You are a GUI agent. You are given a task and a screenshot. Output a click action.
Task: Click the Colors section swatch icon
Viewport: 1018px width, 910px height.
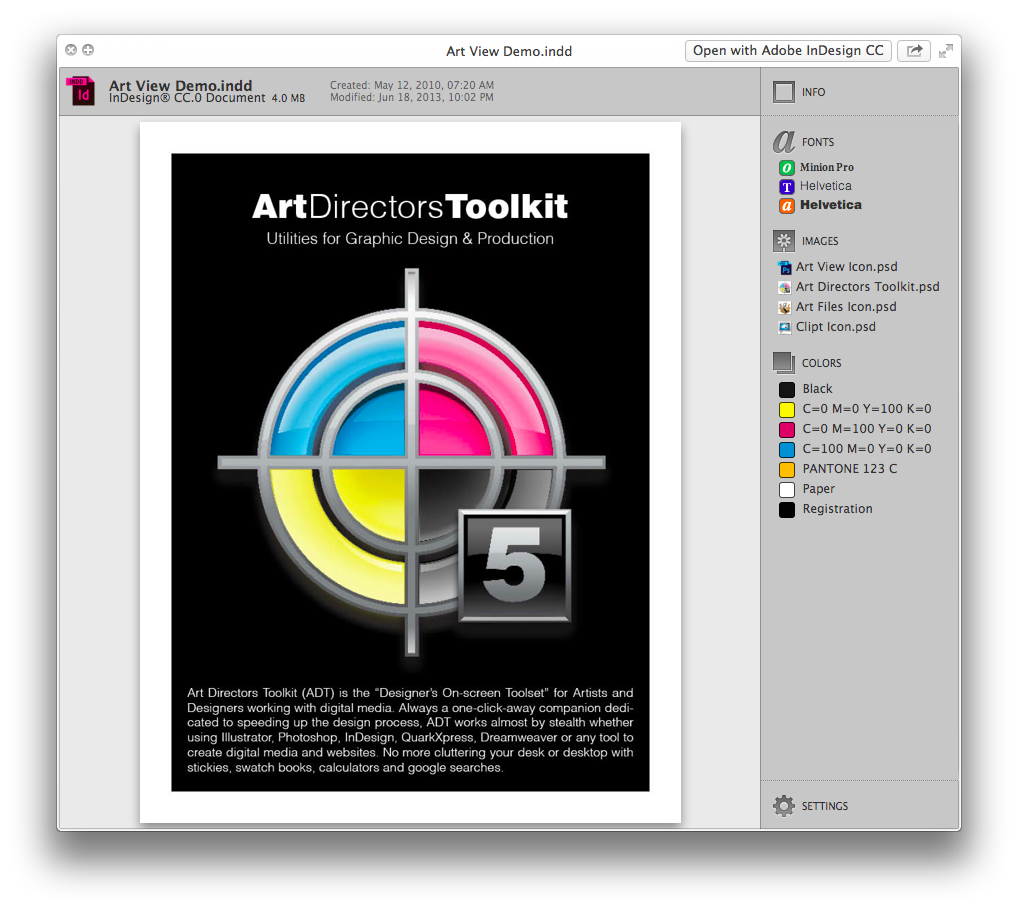point(784,363)
